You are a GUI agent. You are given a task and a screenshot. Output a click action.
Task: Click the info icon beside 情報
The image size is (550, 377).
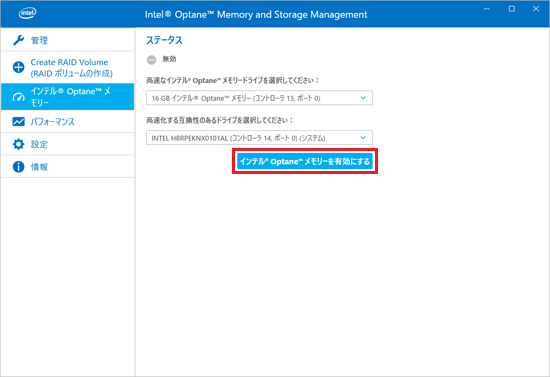(19, 167)
